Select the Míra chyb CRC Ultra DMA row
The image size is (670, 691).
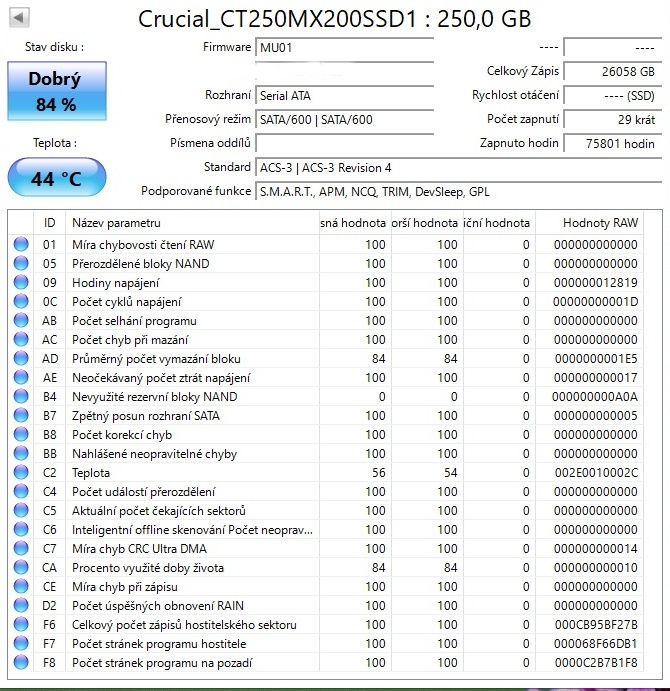(326, 548)
